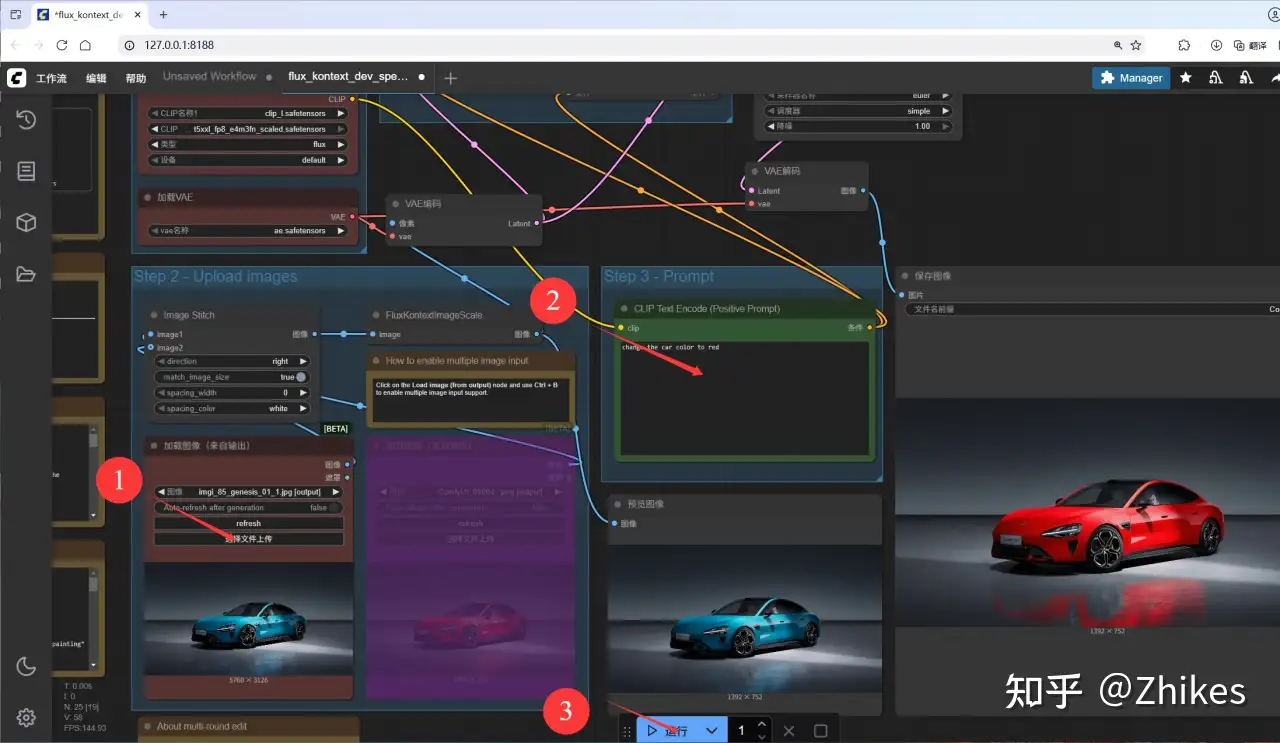1280x743 pixels.
Task: Open the workflows folder sidebar icon
Action: click(26, 274)
